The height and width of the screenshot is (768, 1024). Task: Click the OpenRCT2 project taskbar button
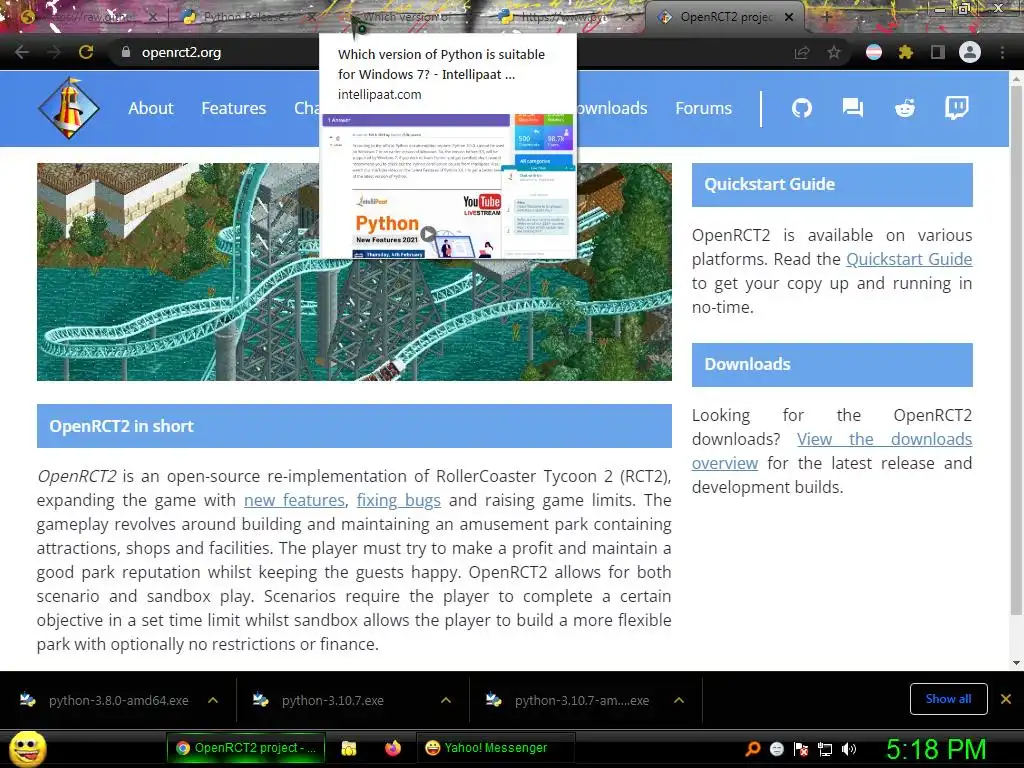pos(246,748)
